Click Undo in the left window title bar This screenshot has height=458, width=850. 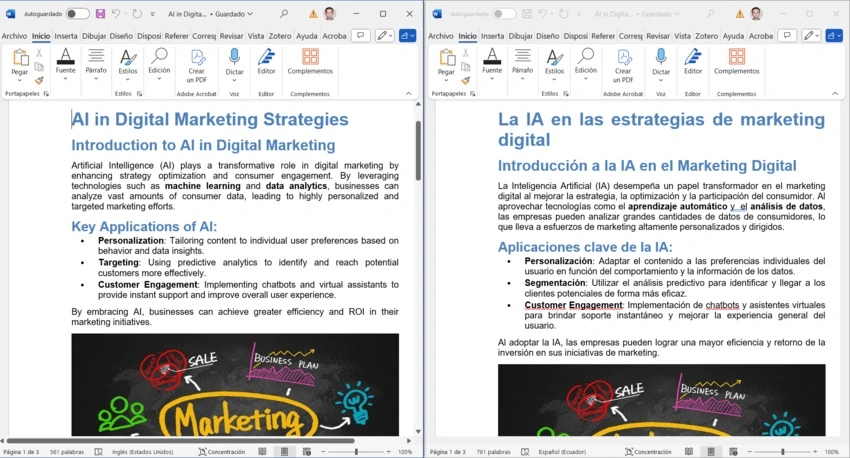point(116,14)
